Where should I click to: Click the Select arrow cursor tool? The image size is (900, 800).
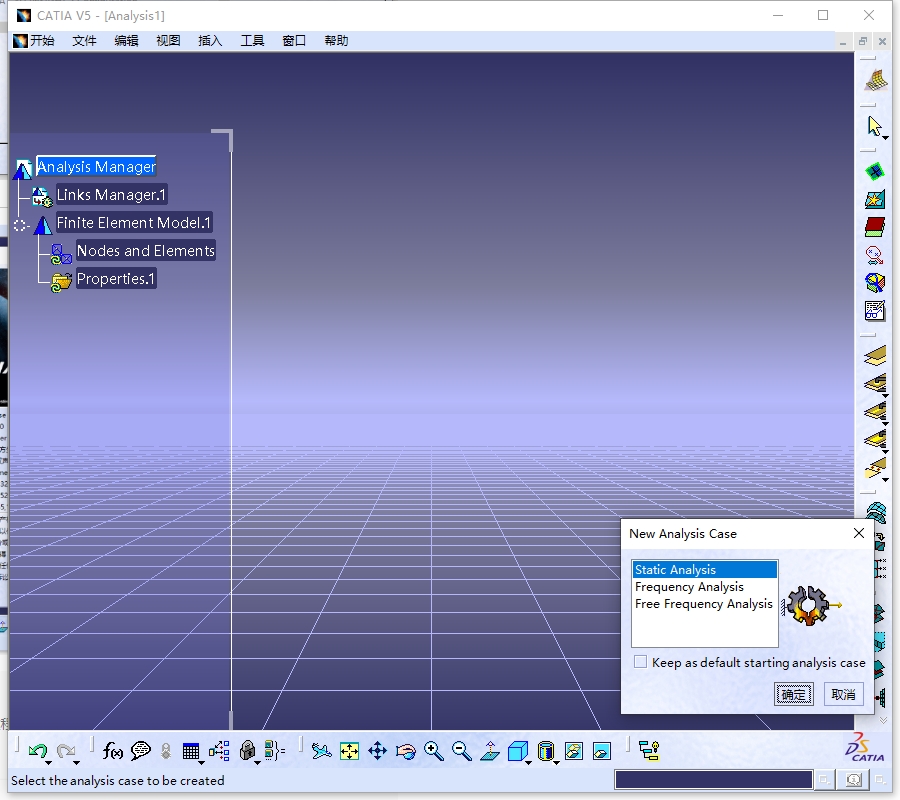(874, 126)
